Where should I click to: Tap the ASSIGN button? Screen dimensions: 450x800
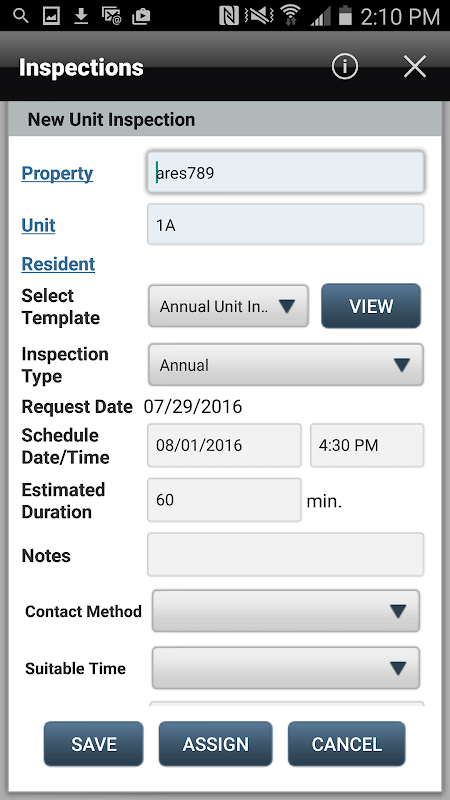tap(215, 744)
